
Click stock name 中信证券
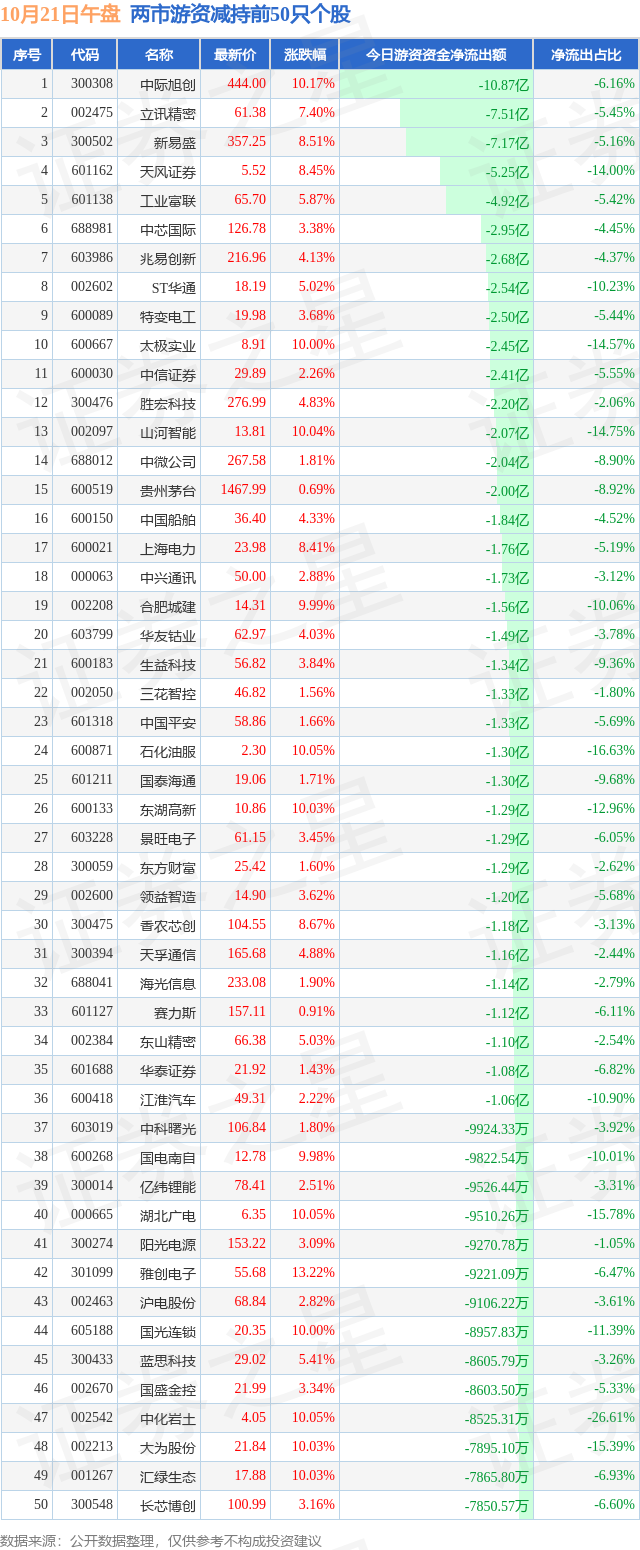[x=168, y=374]
